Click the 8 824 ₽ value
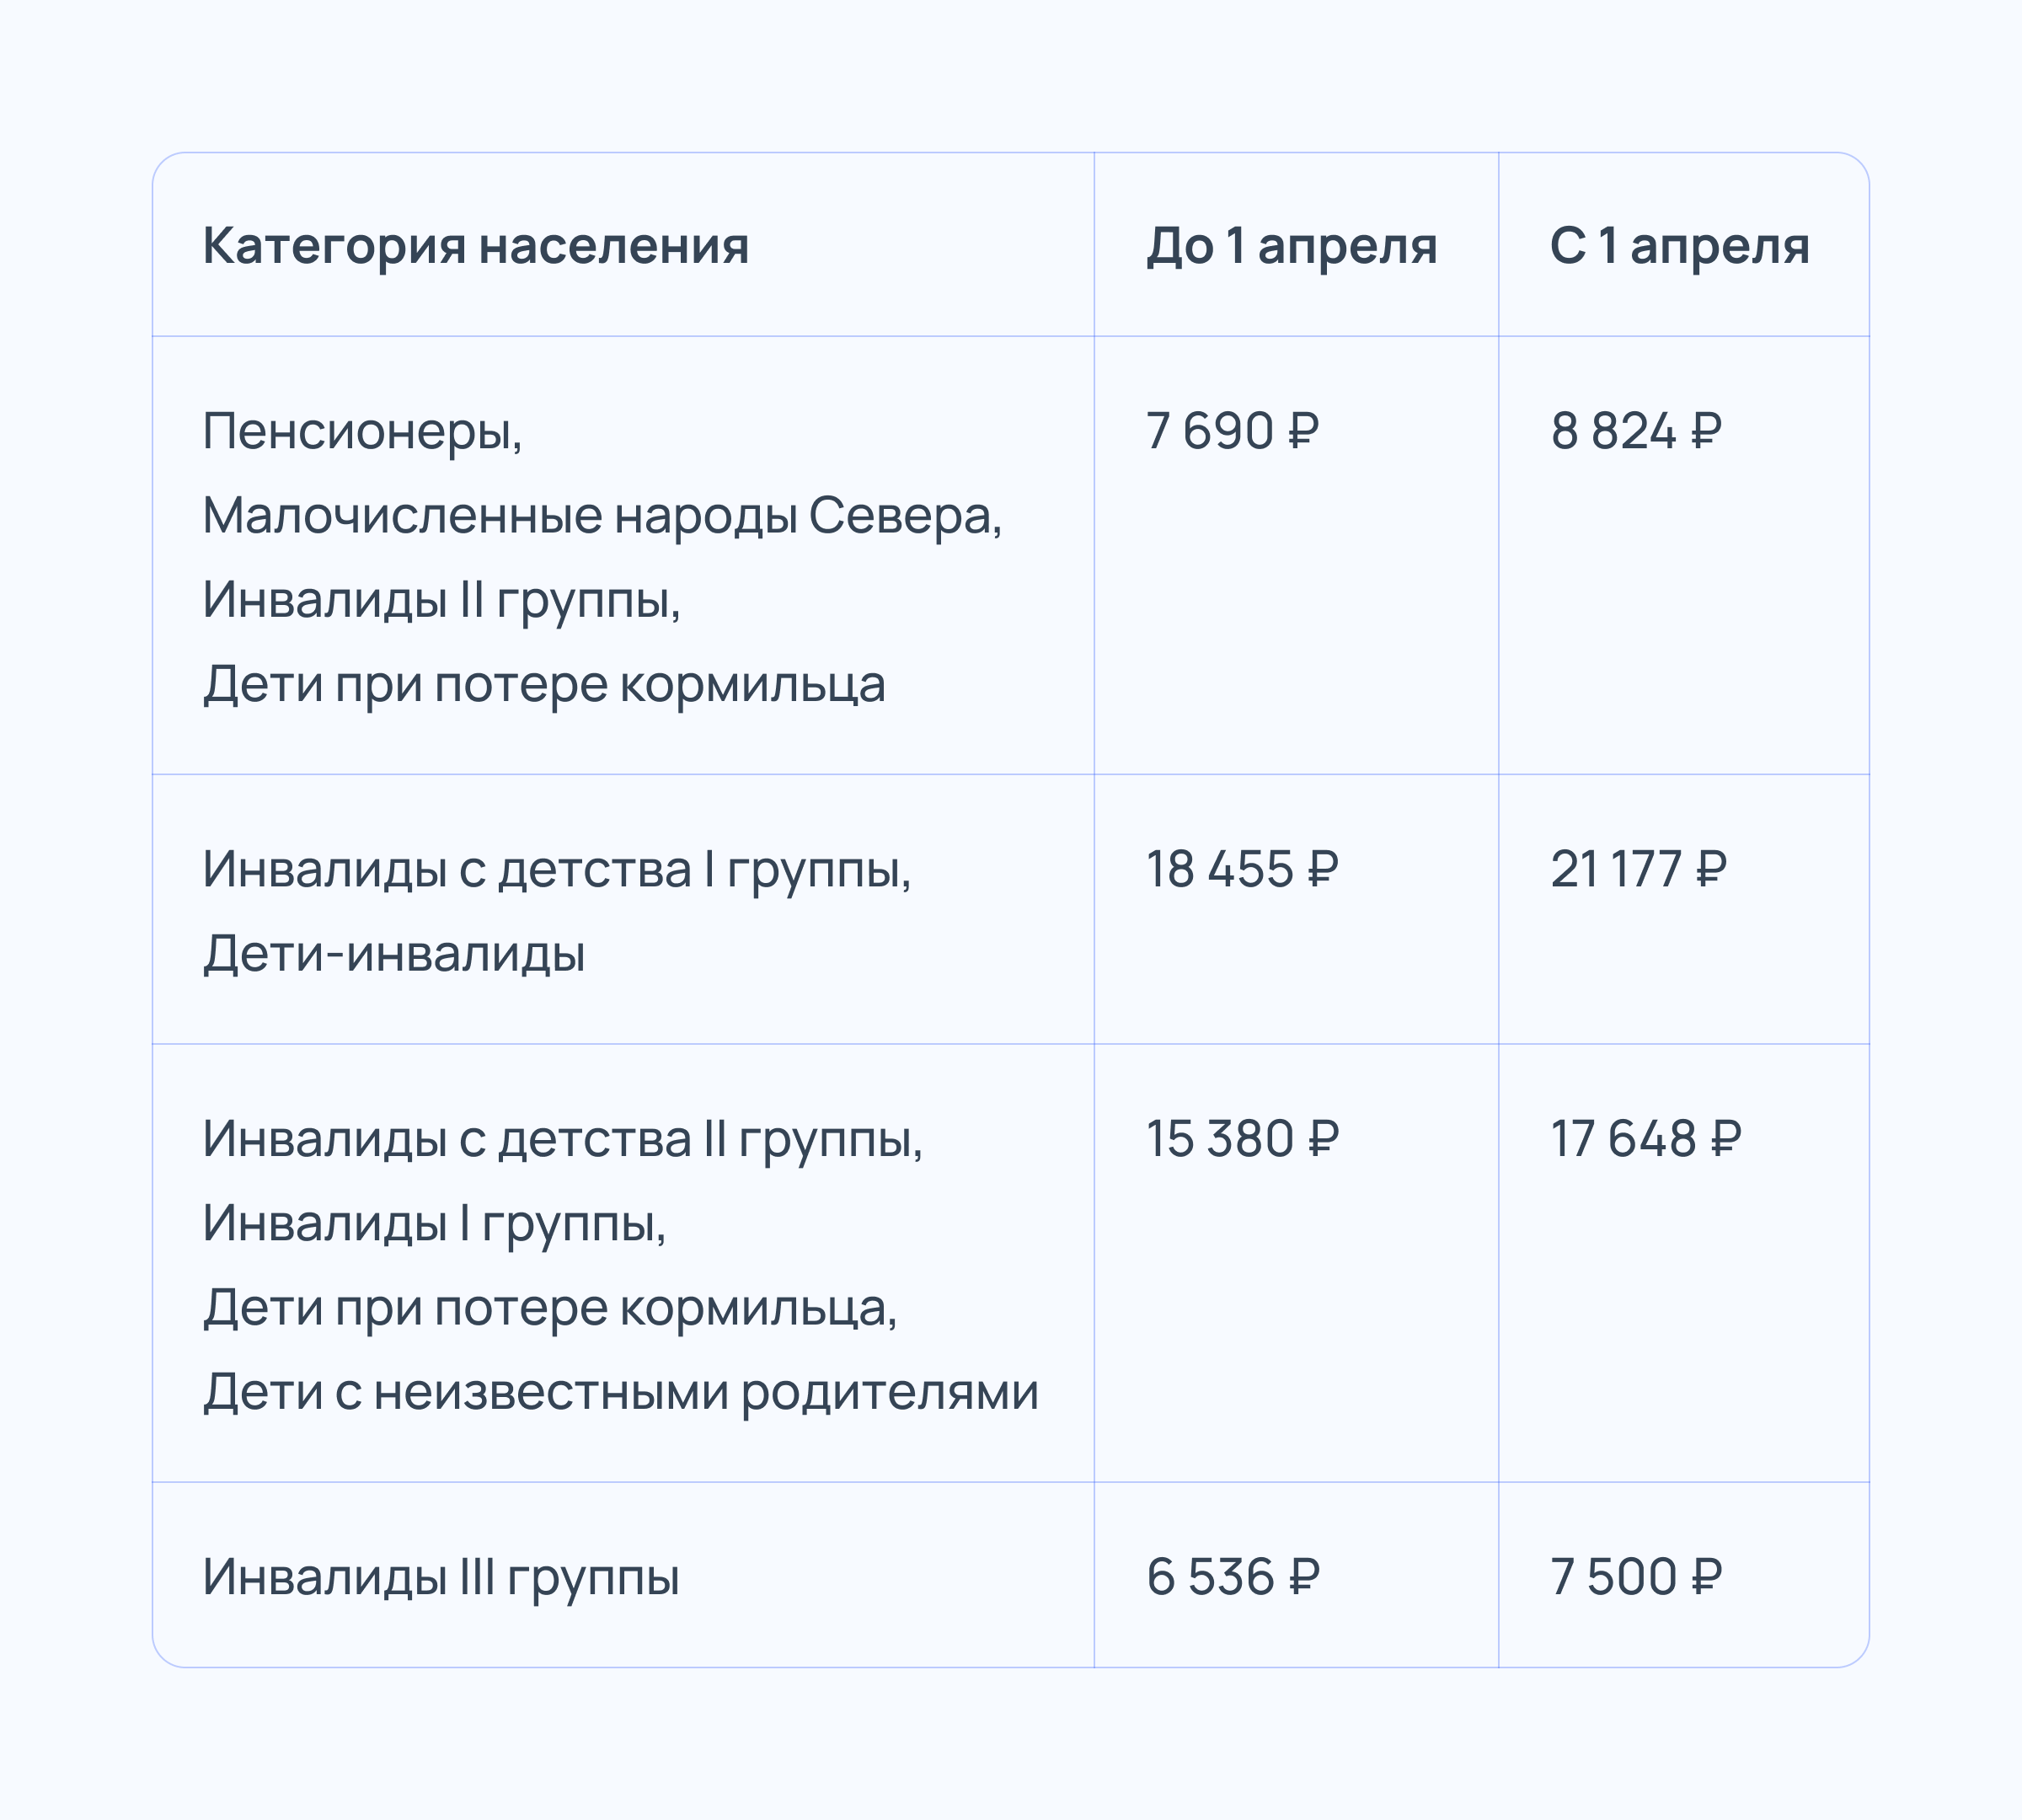The height and width of the screenshot is (1820, 2022). [1636, 432]
